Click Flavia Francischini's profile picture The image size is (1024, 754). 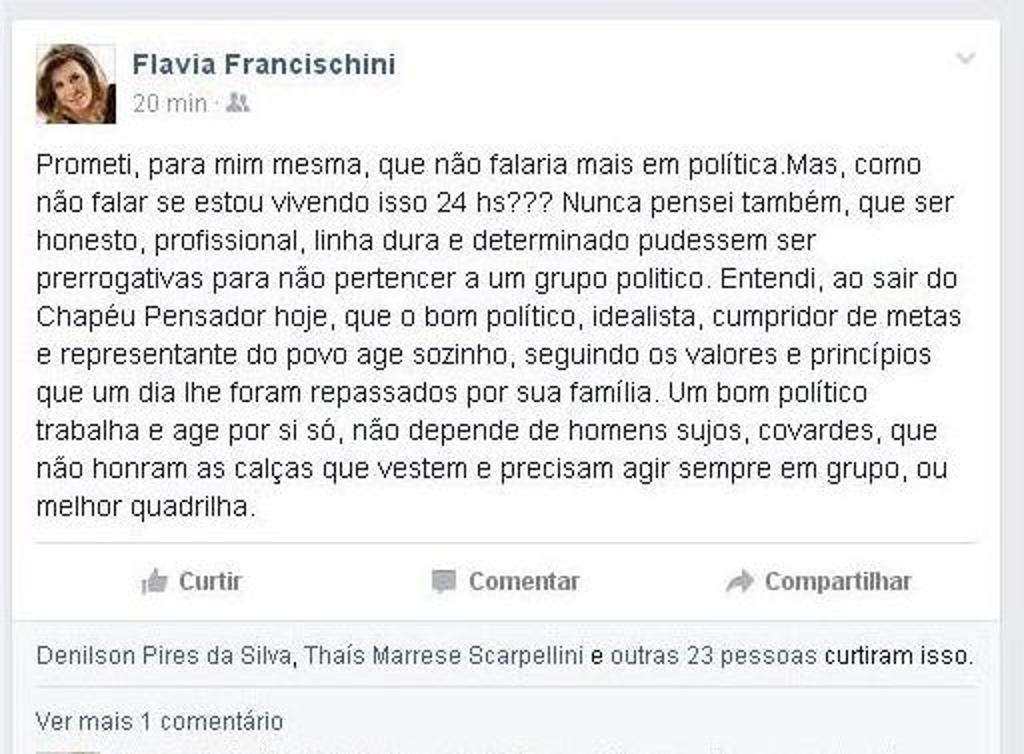(76, 82)
